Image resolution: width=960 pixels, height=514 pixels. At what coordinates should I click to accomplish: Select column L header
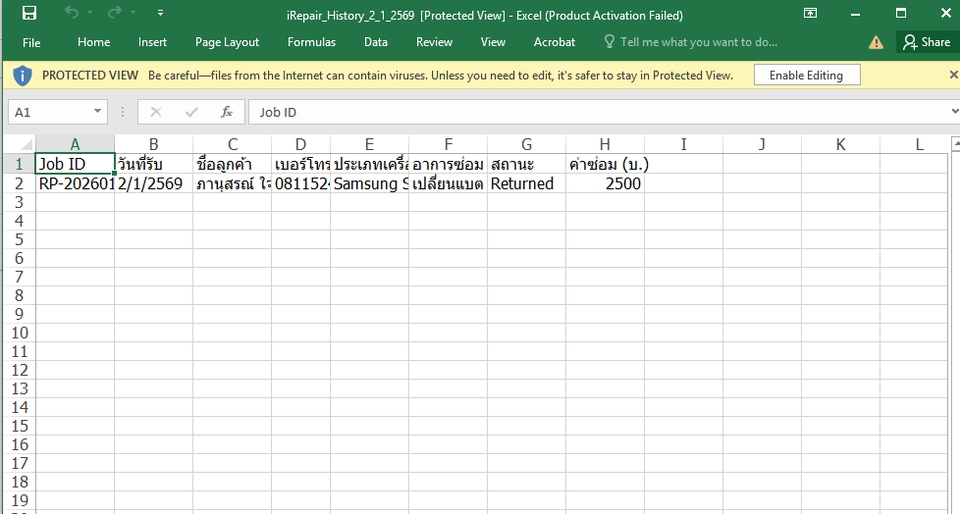[919, 144]
